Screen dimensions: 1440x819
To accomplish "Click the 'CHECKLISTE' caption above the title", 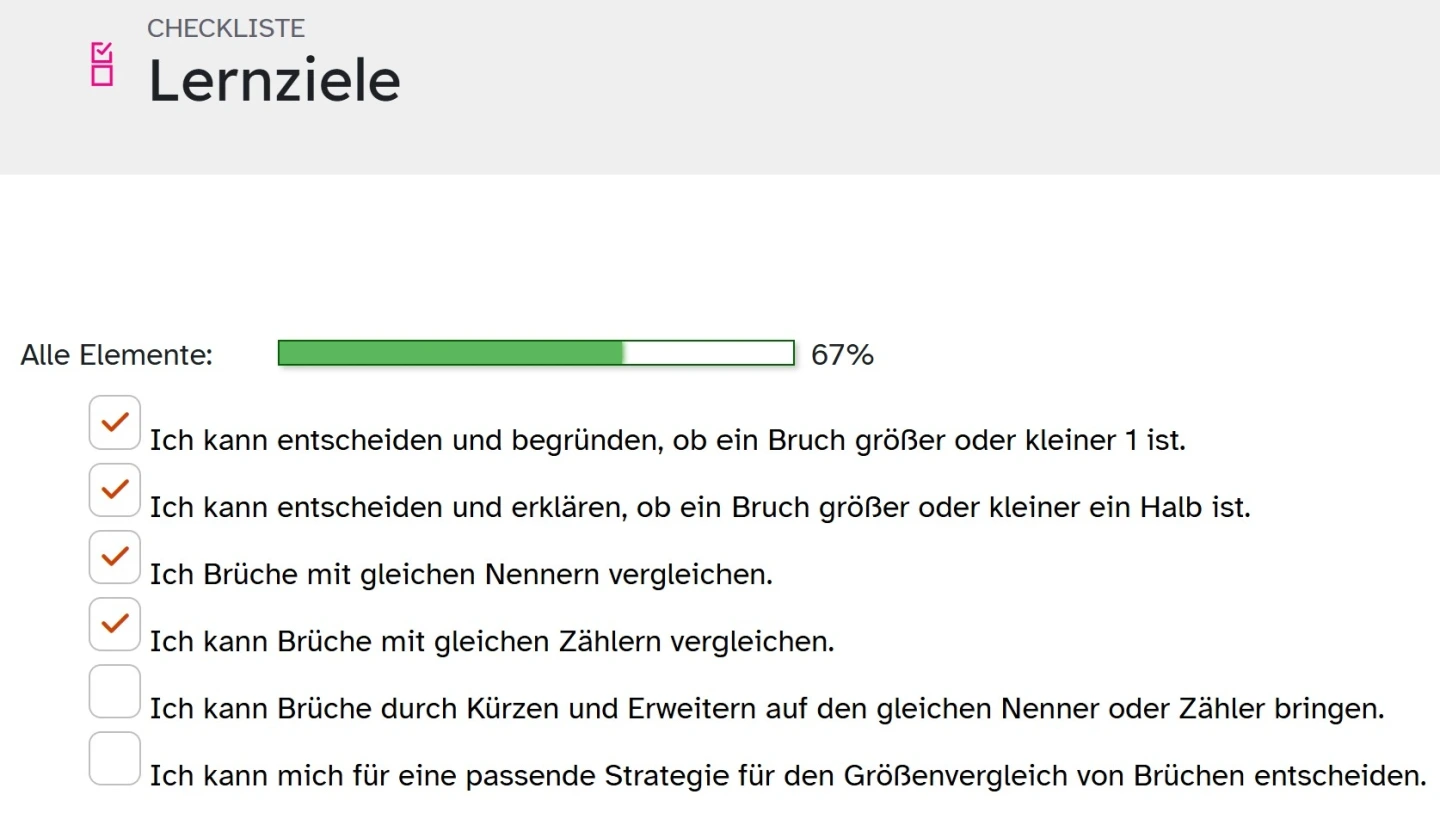I will click(x=226, y=28).
